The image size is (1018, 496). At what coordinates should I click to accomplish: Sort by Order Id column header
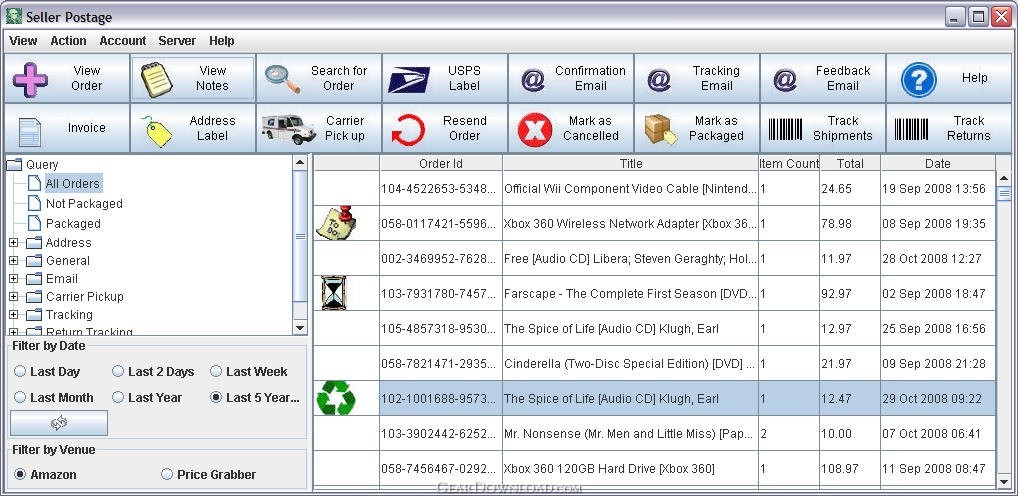coord(441,164)
